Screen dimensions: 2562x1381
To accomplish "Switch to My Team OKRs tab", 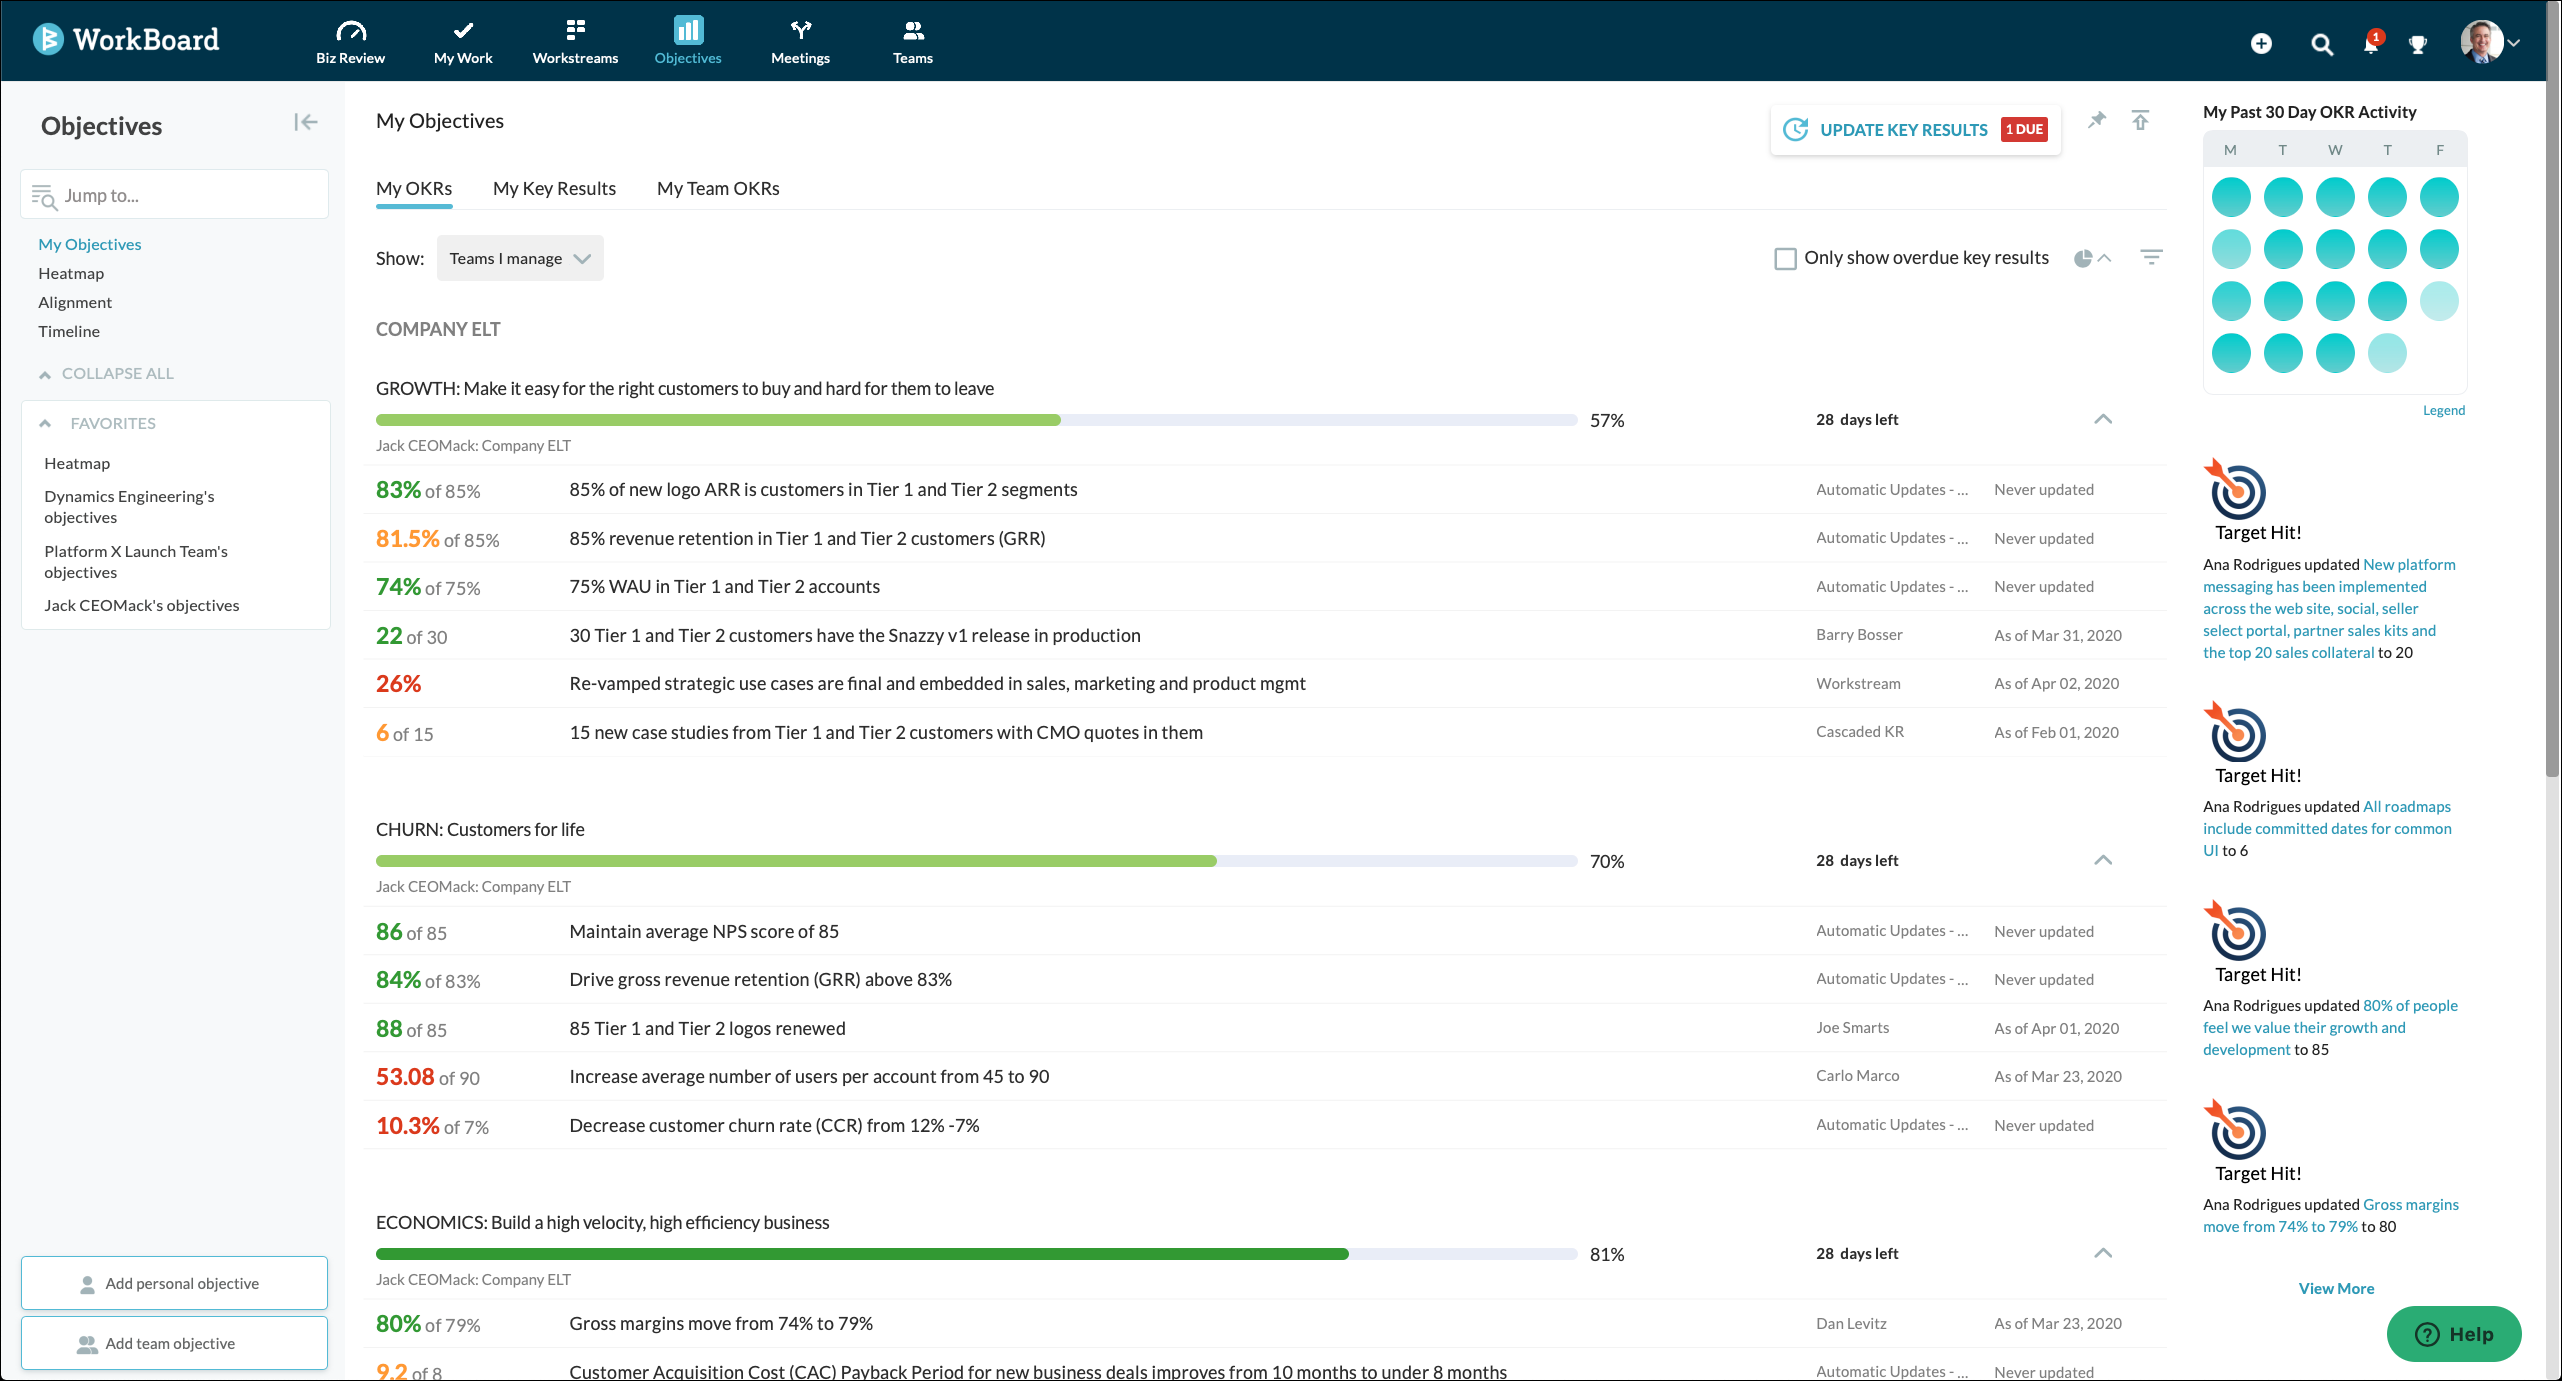I will pyautogui.click(x=718, y=188).
